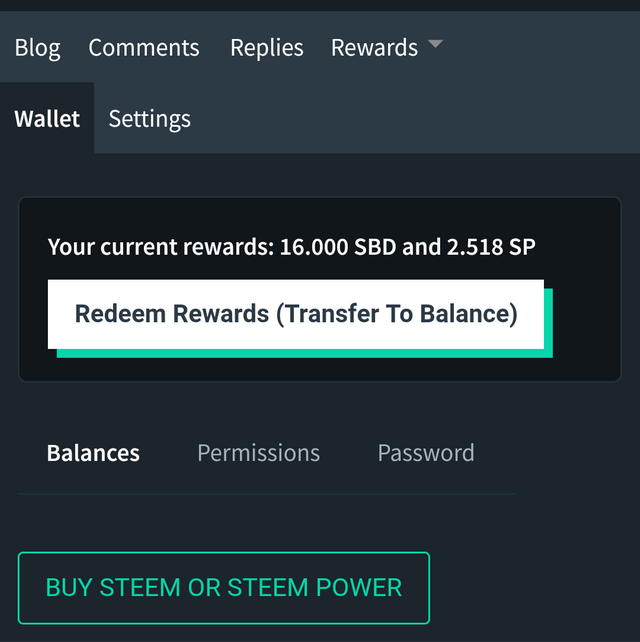Select the Wallet tab

point(47,119)
